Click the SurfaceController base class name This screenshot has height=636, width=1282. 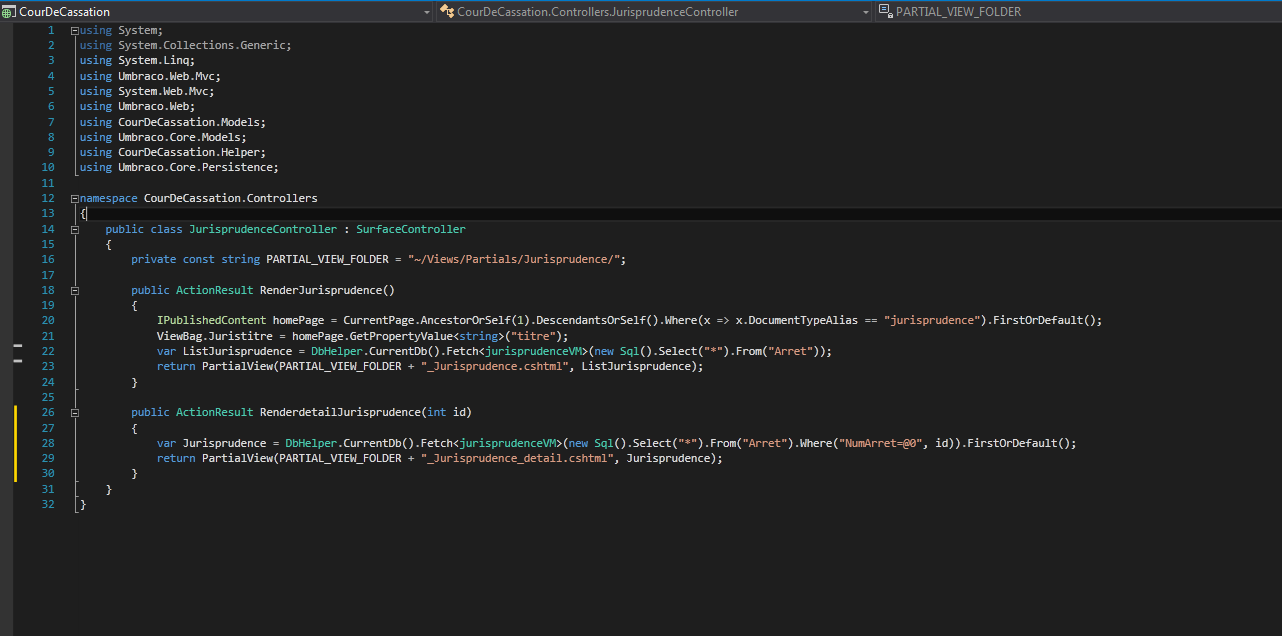pos(410,229)
